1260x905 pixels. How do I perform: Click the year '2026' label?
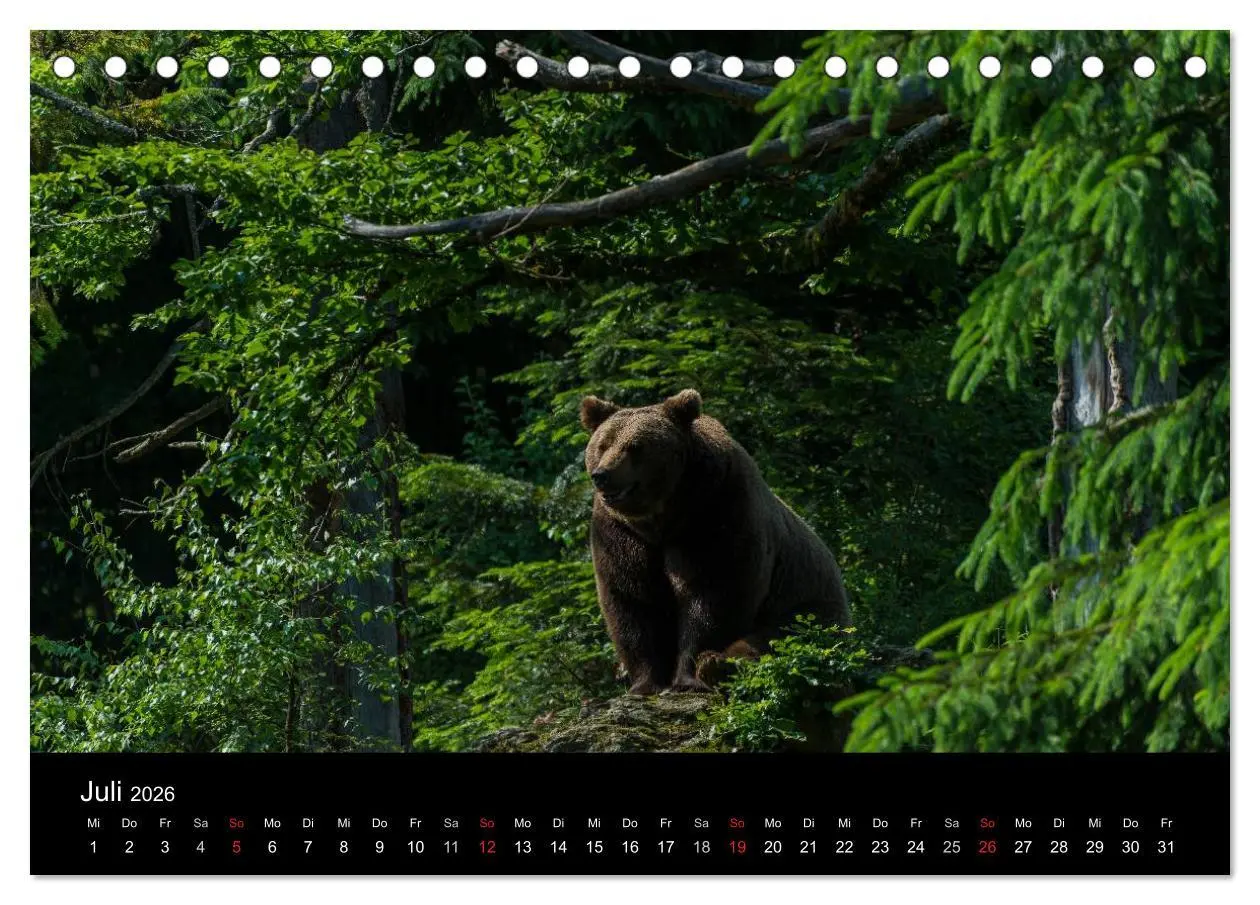(x=152, y=794)
